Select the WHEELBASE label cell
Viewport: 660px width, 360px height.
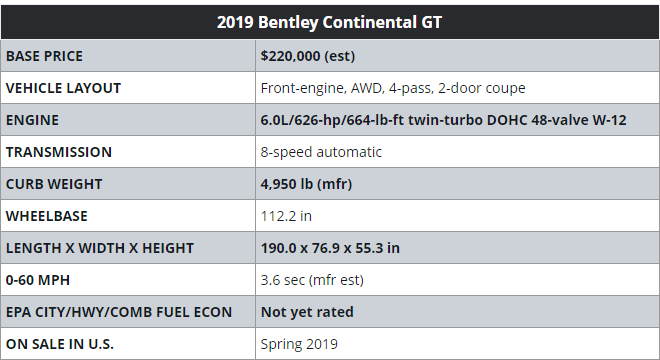tap(128, 216)
